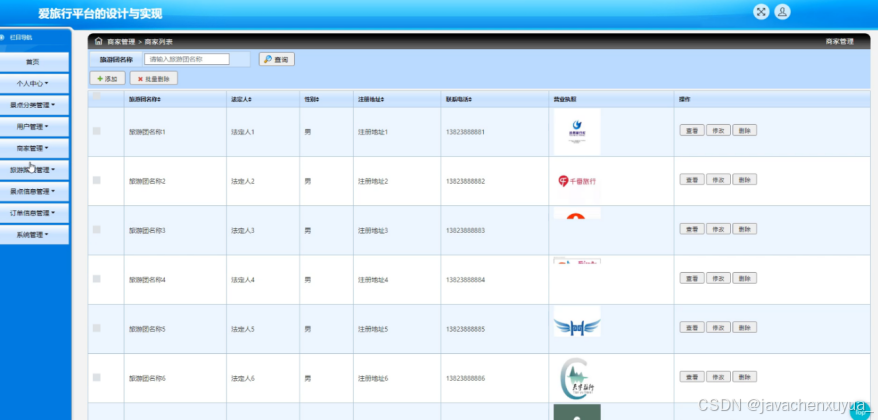
Task: Click 修改 for 旅游团名称1 row
Action: 718,130
